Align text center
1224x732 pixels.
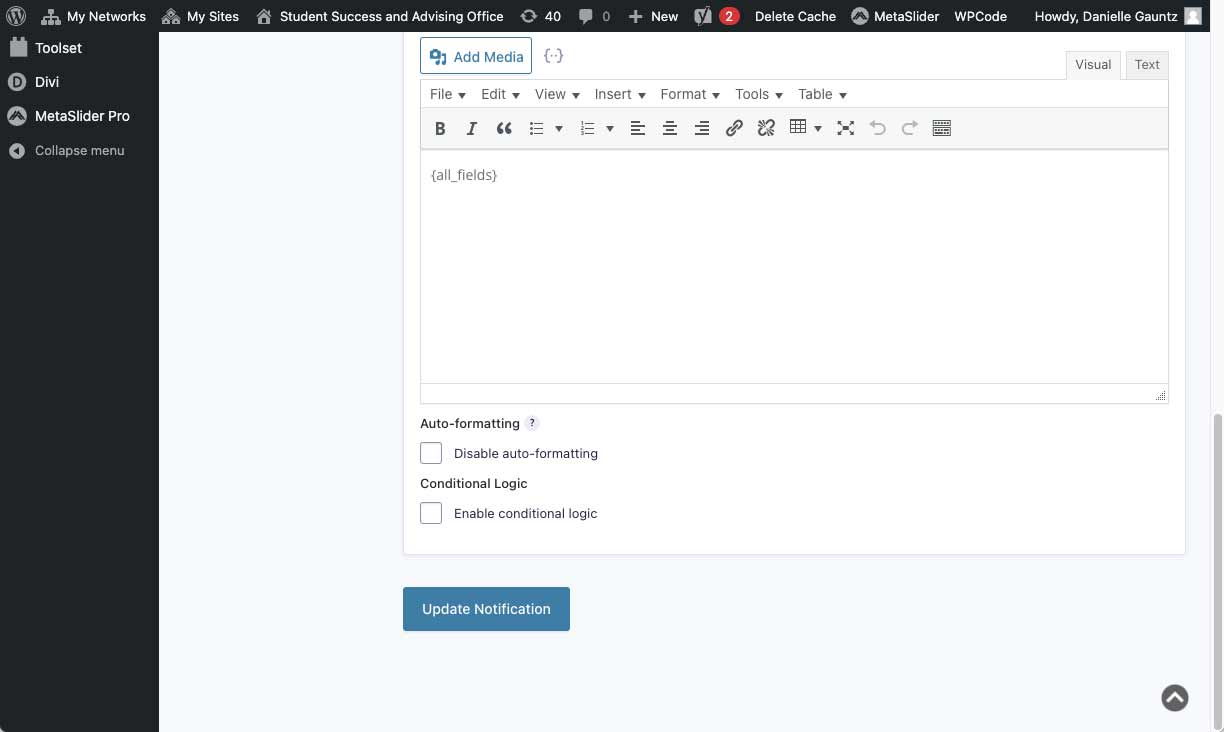coord(670,128)
